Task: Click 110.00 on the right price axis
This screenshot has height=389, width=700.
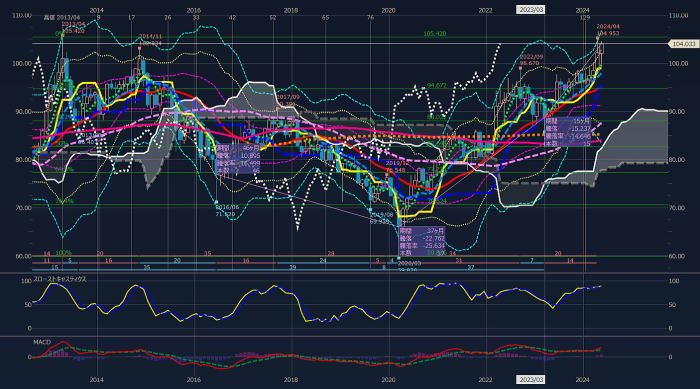Action: 678,16
